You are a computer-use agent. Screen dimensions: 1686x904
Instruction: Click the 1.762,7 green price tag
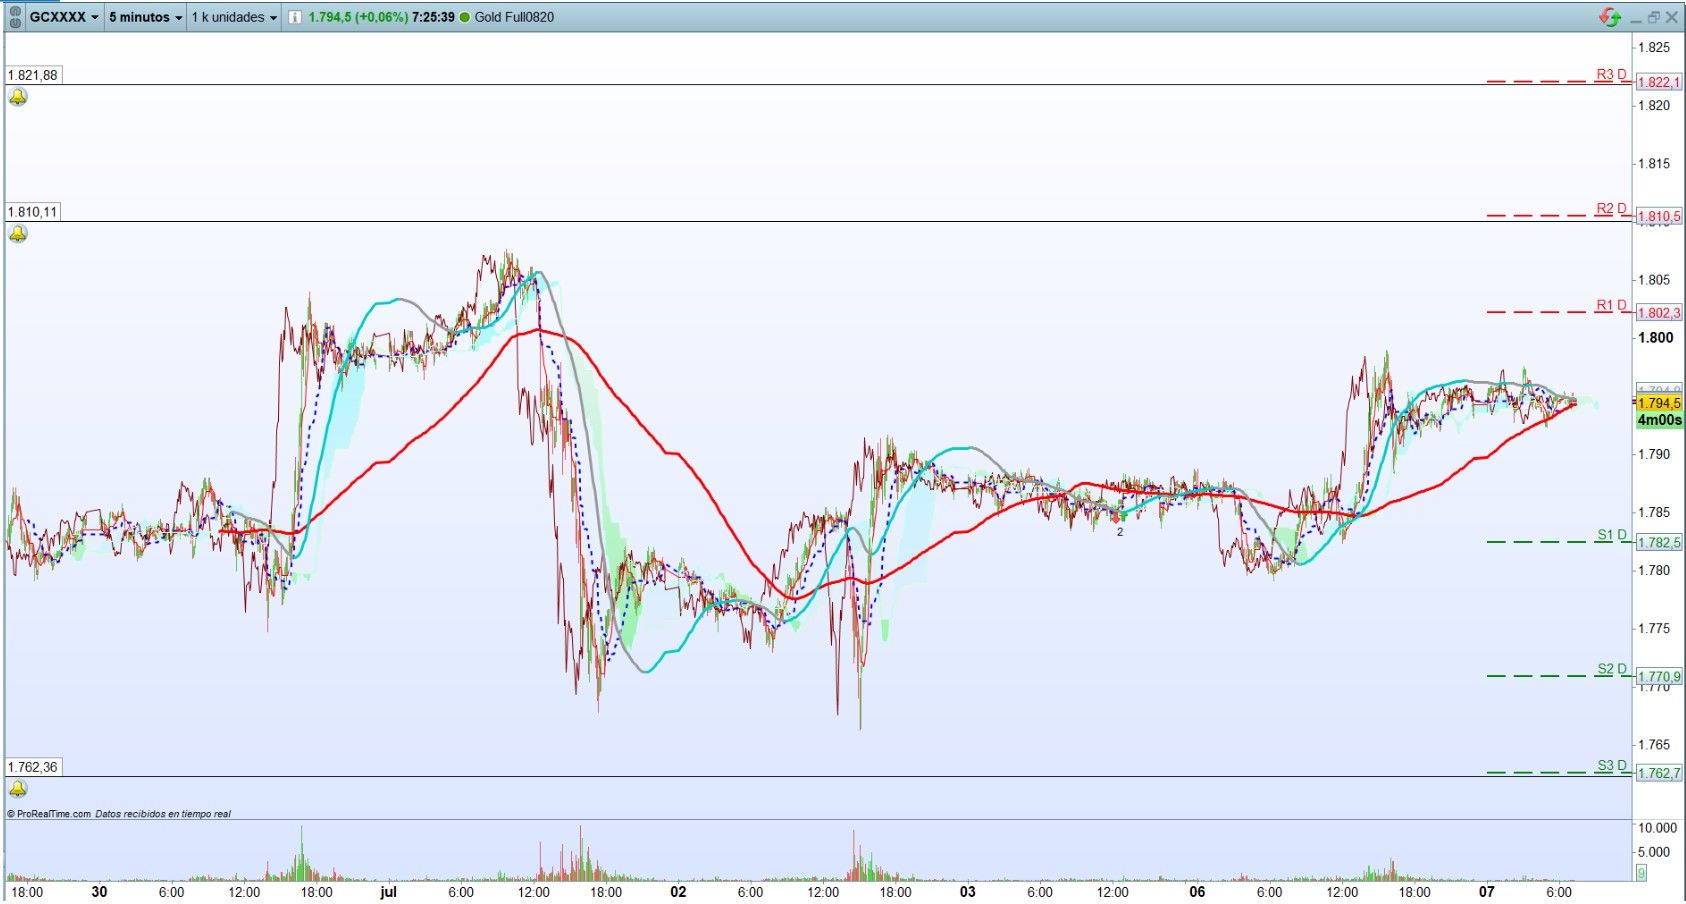(x=1659, y=773)
